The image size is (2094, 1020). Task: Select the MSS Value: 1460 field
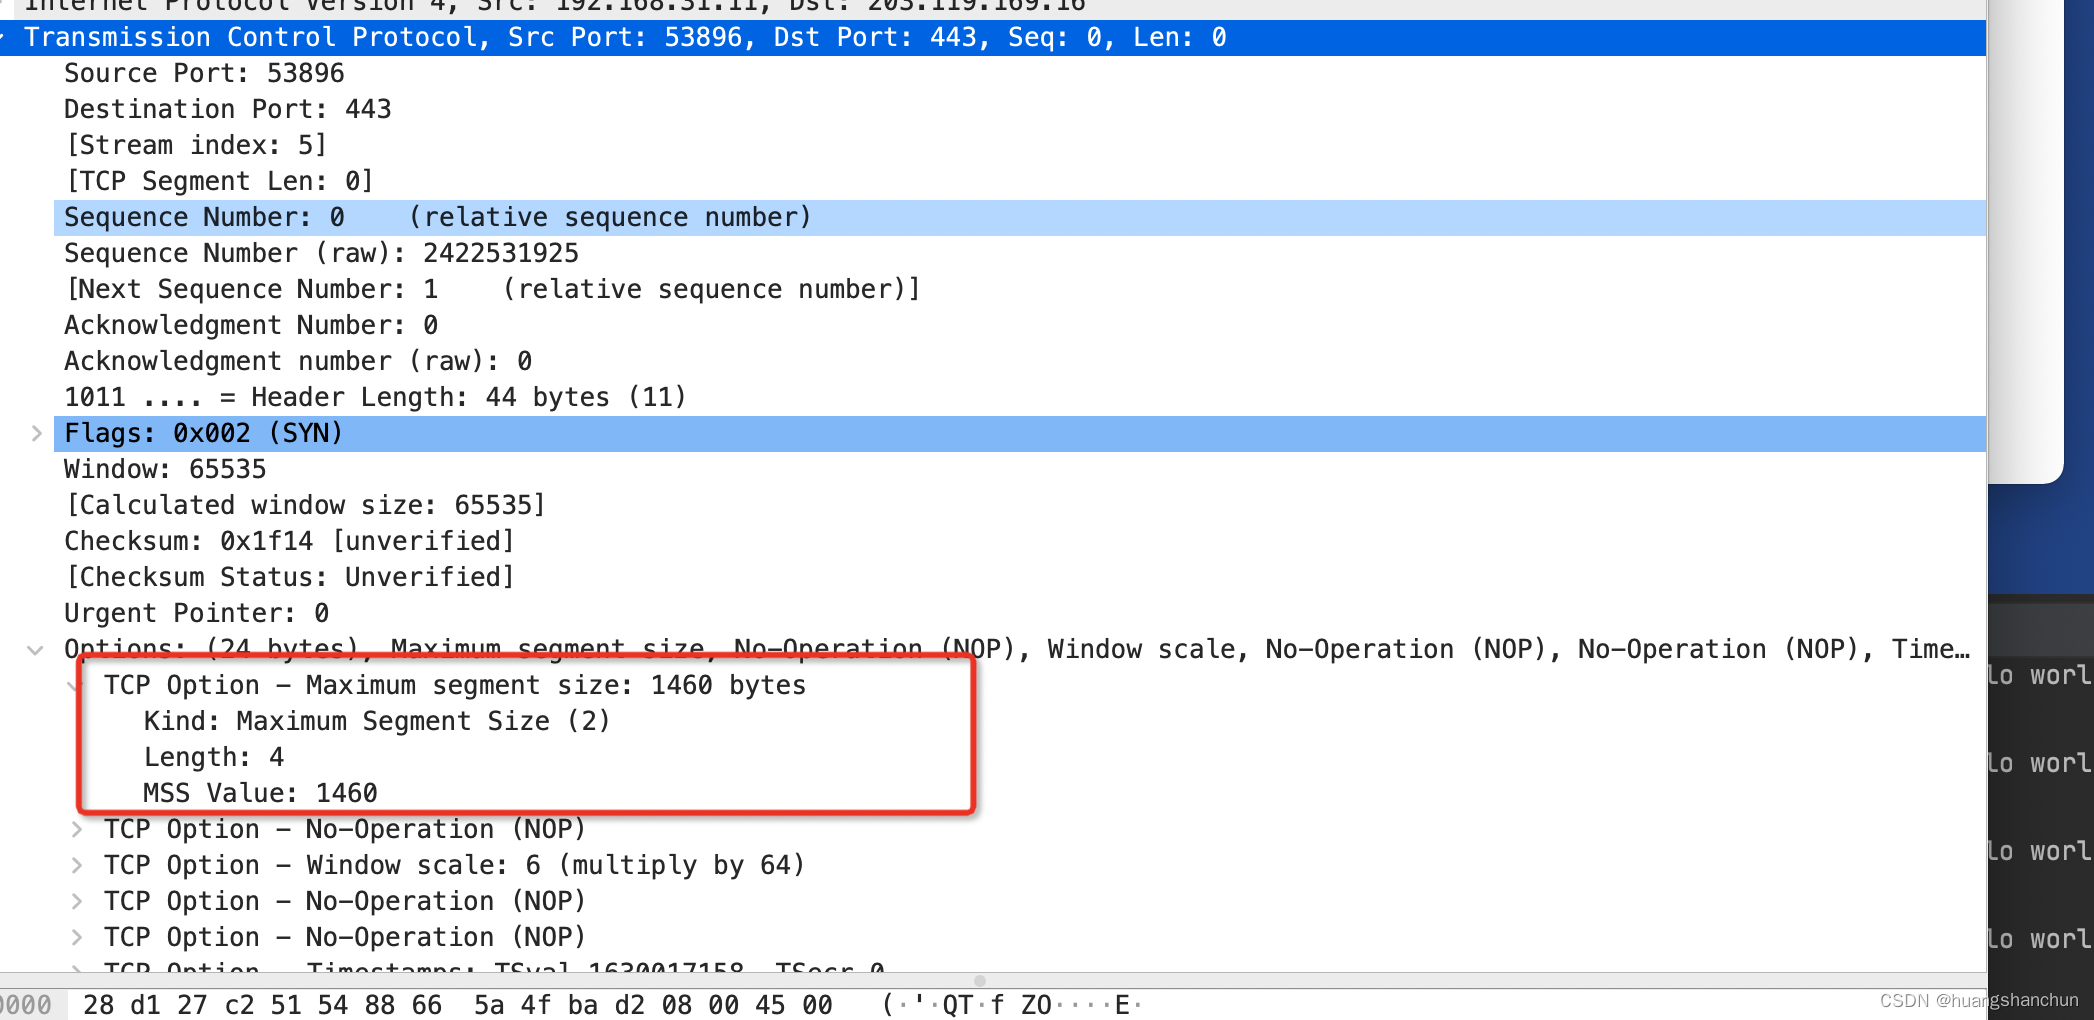(260, 794)
